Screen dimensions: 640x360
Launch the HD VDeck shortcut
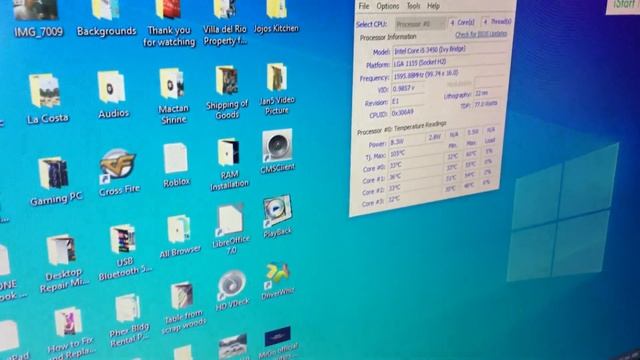point(232,291)
